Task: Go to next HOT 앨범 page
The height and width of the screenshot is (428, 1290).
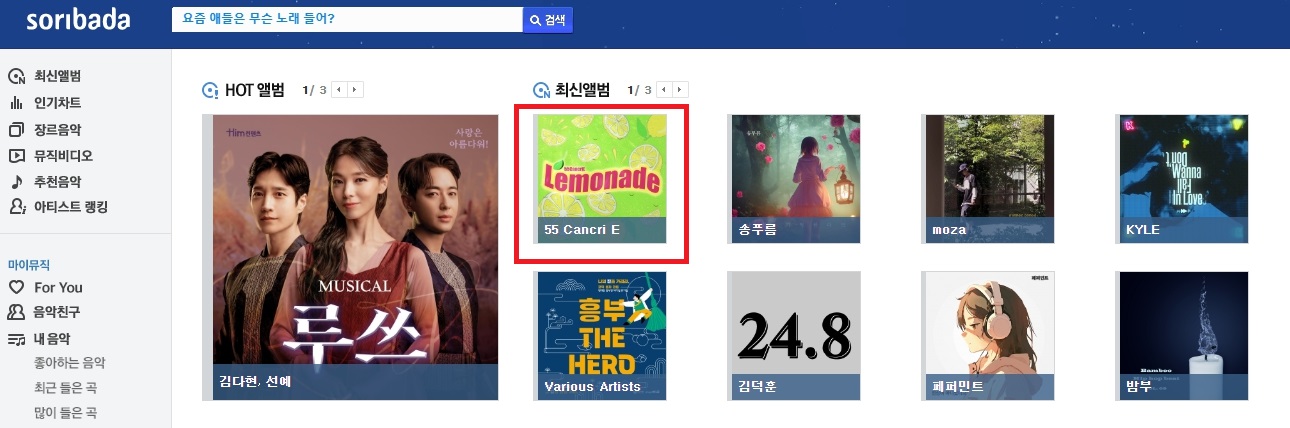Action: 356,90
